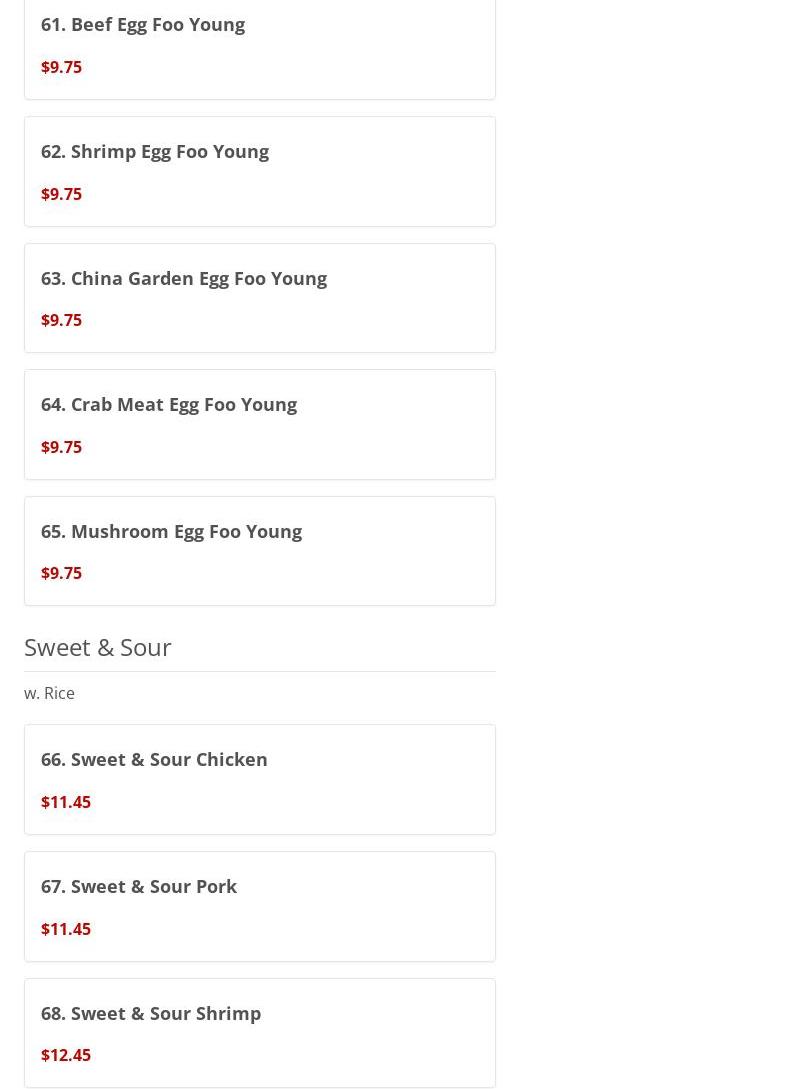Screen dimensions: 785x1089
Task: Open 64. Crab Meat Egg Foo Young
Action: coord(168,404)
